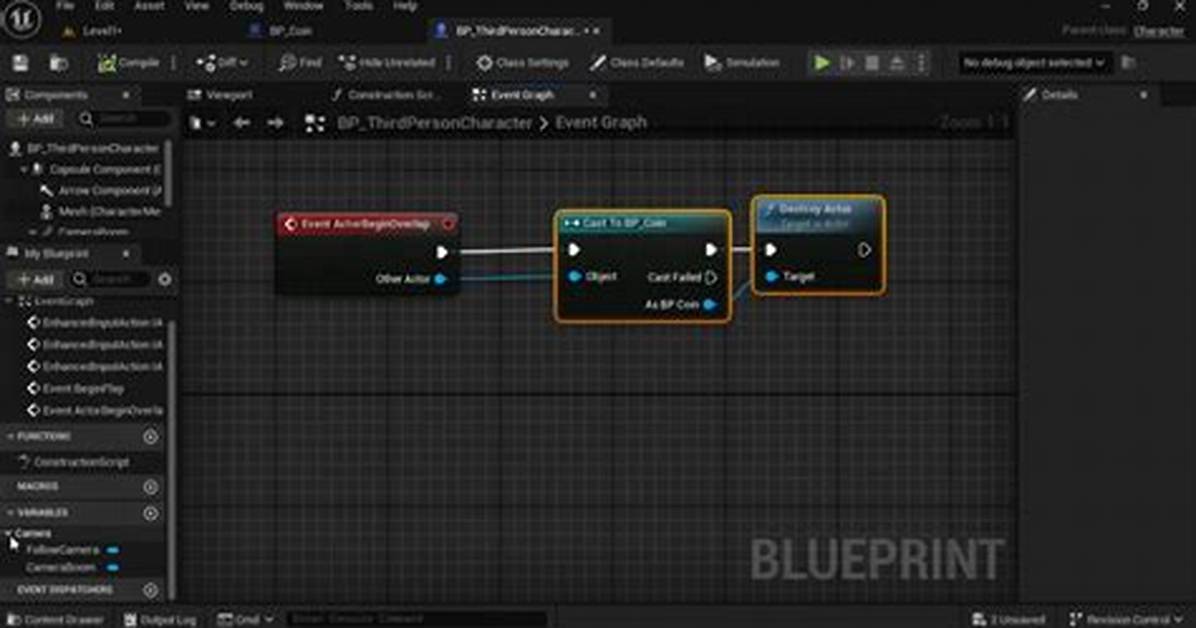Collapse the Variables section
Screen dimensions: 1196x628
click(x=10, y=513)
